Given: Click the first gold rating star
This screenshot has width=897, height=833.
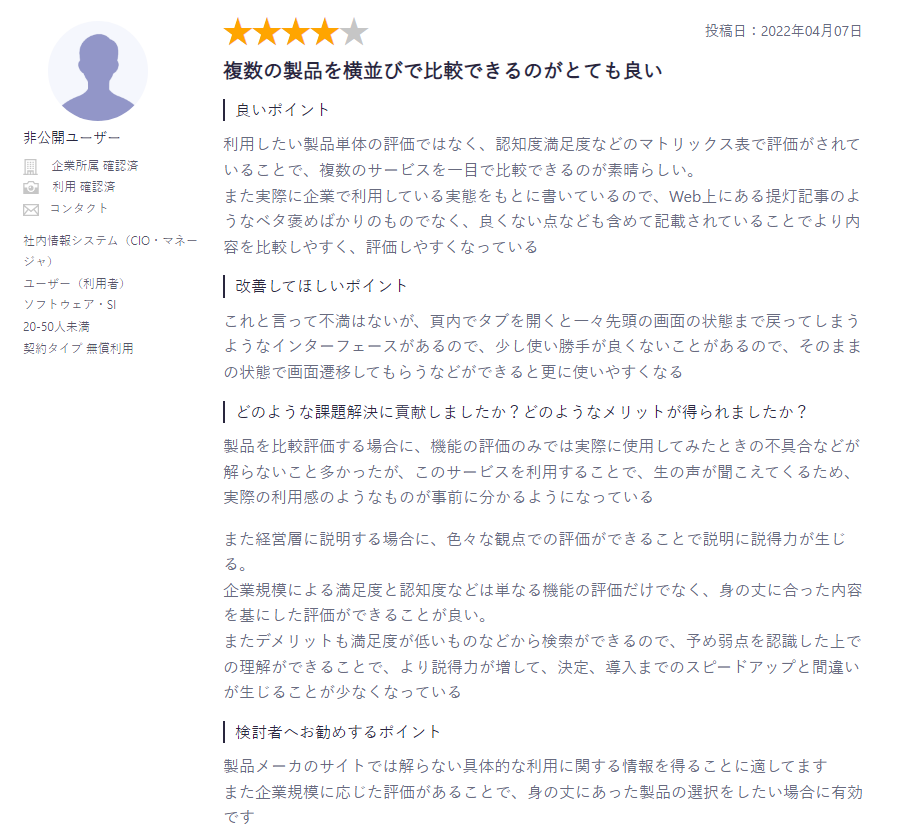Looking at the screenshot, I should [237, 31].
